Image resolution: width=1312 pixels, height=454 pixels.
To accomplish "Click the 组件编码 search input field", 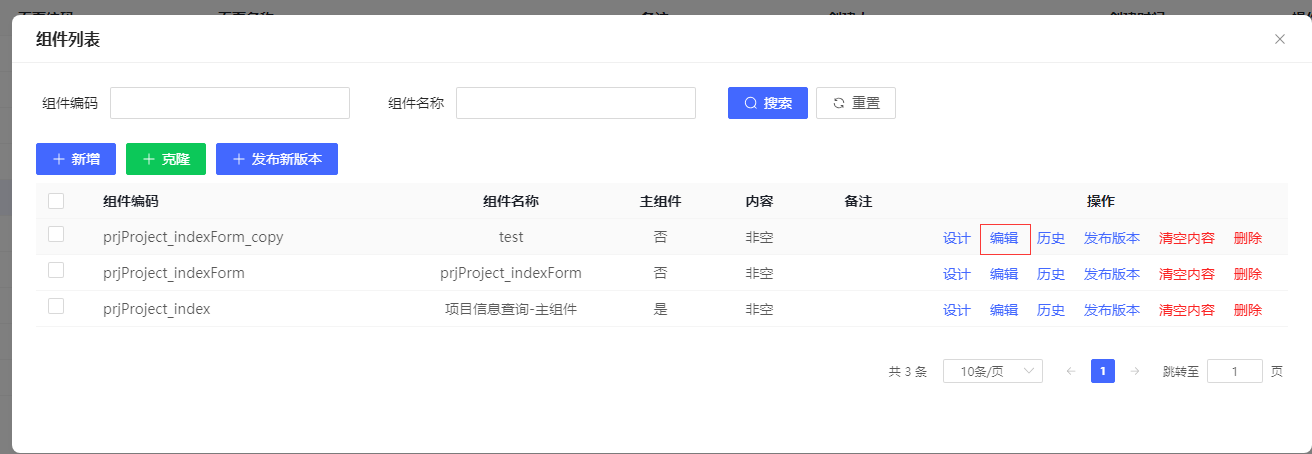I will (x=230, y=103).
